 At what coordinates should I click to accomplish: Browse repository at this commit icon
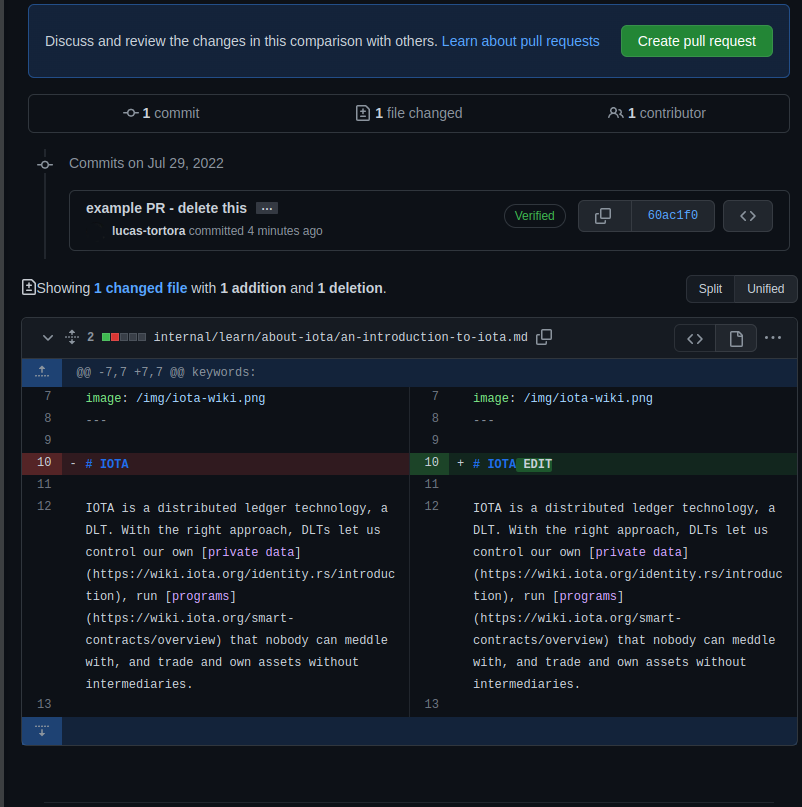tap(747, 216)
